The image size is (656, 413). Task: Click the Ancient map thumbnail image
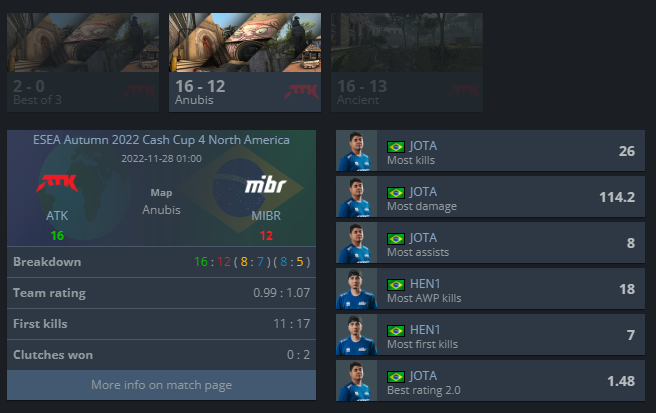point(407,42)
